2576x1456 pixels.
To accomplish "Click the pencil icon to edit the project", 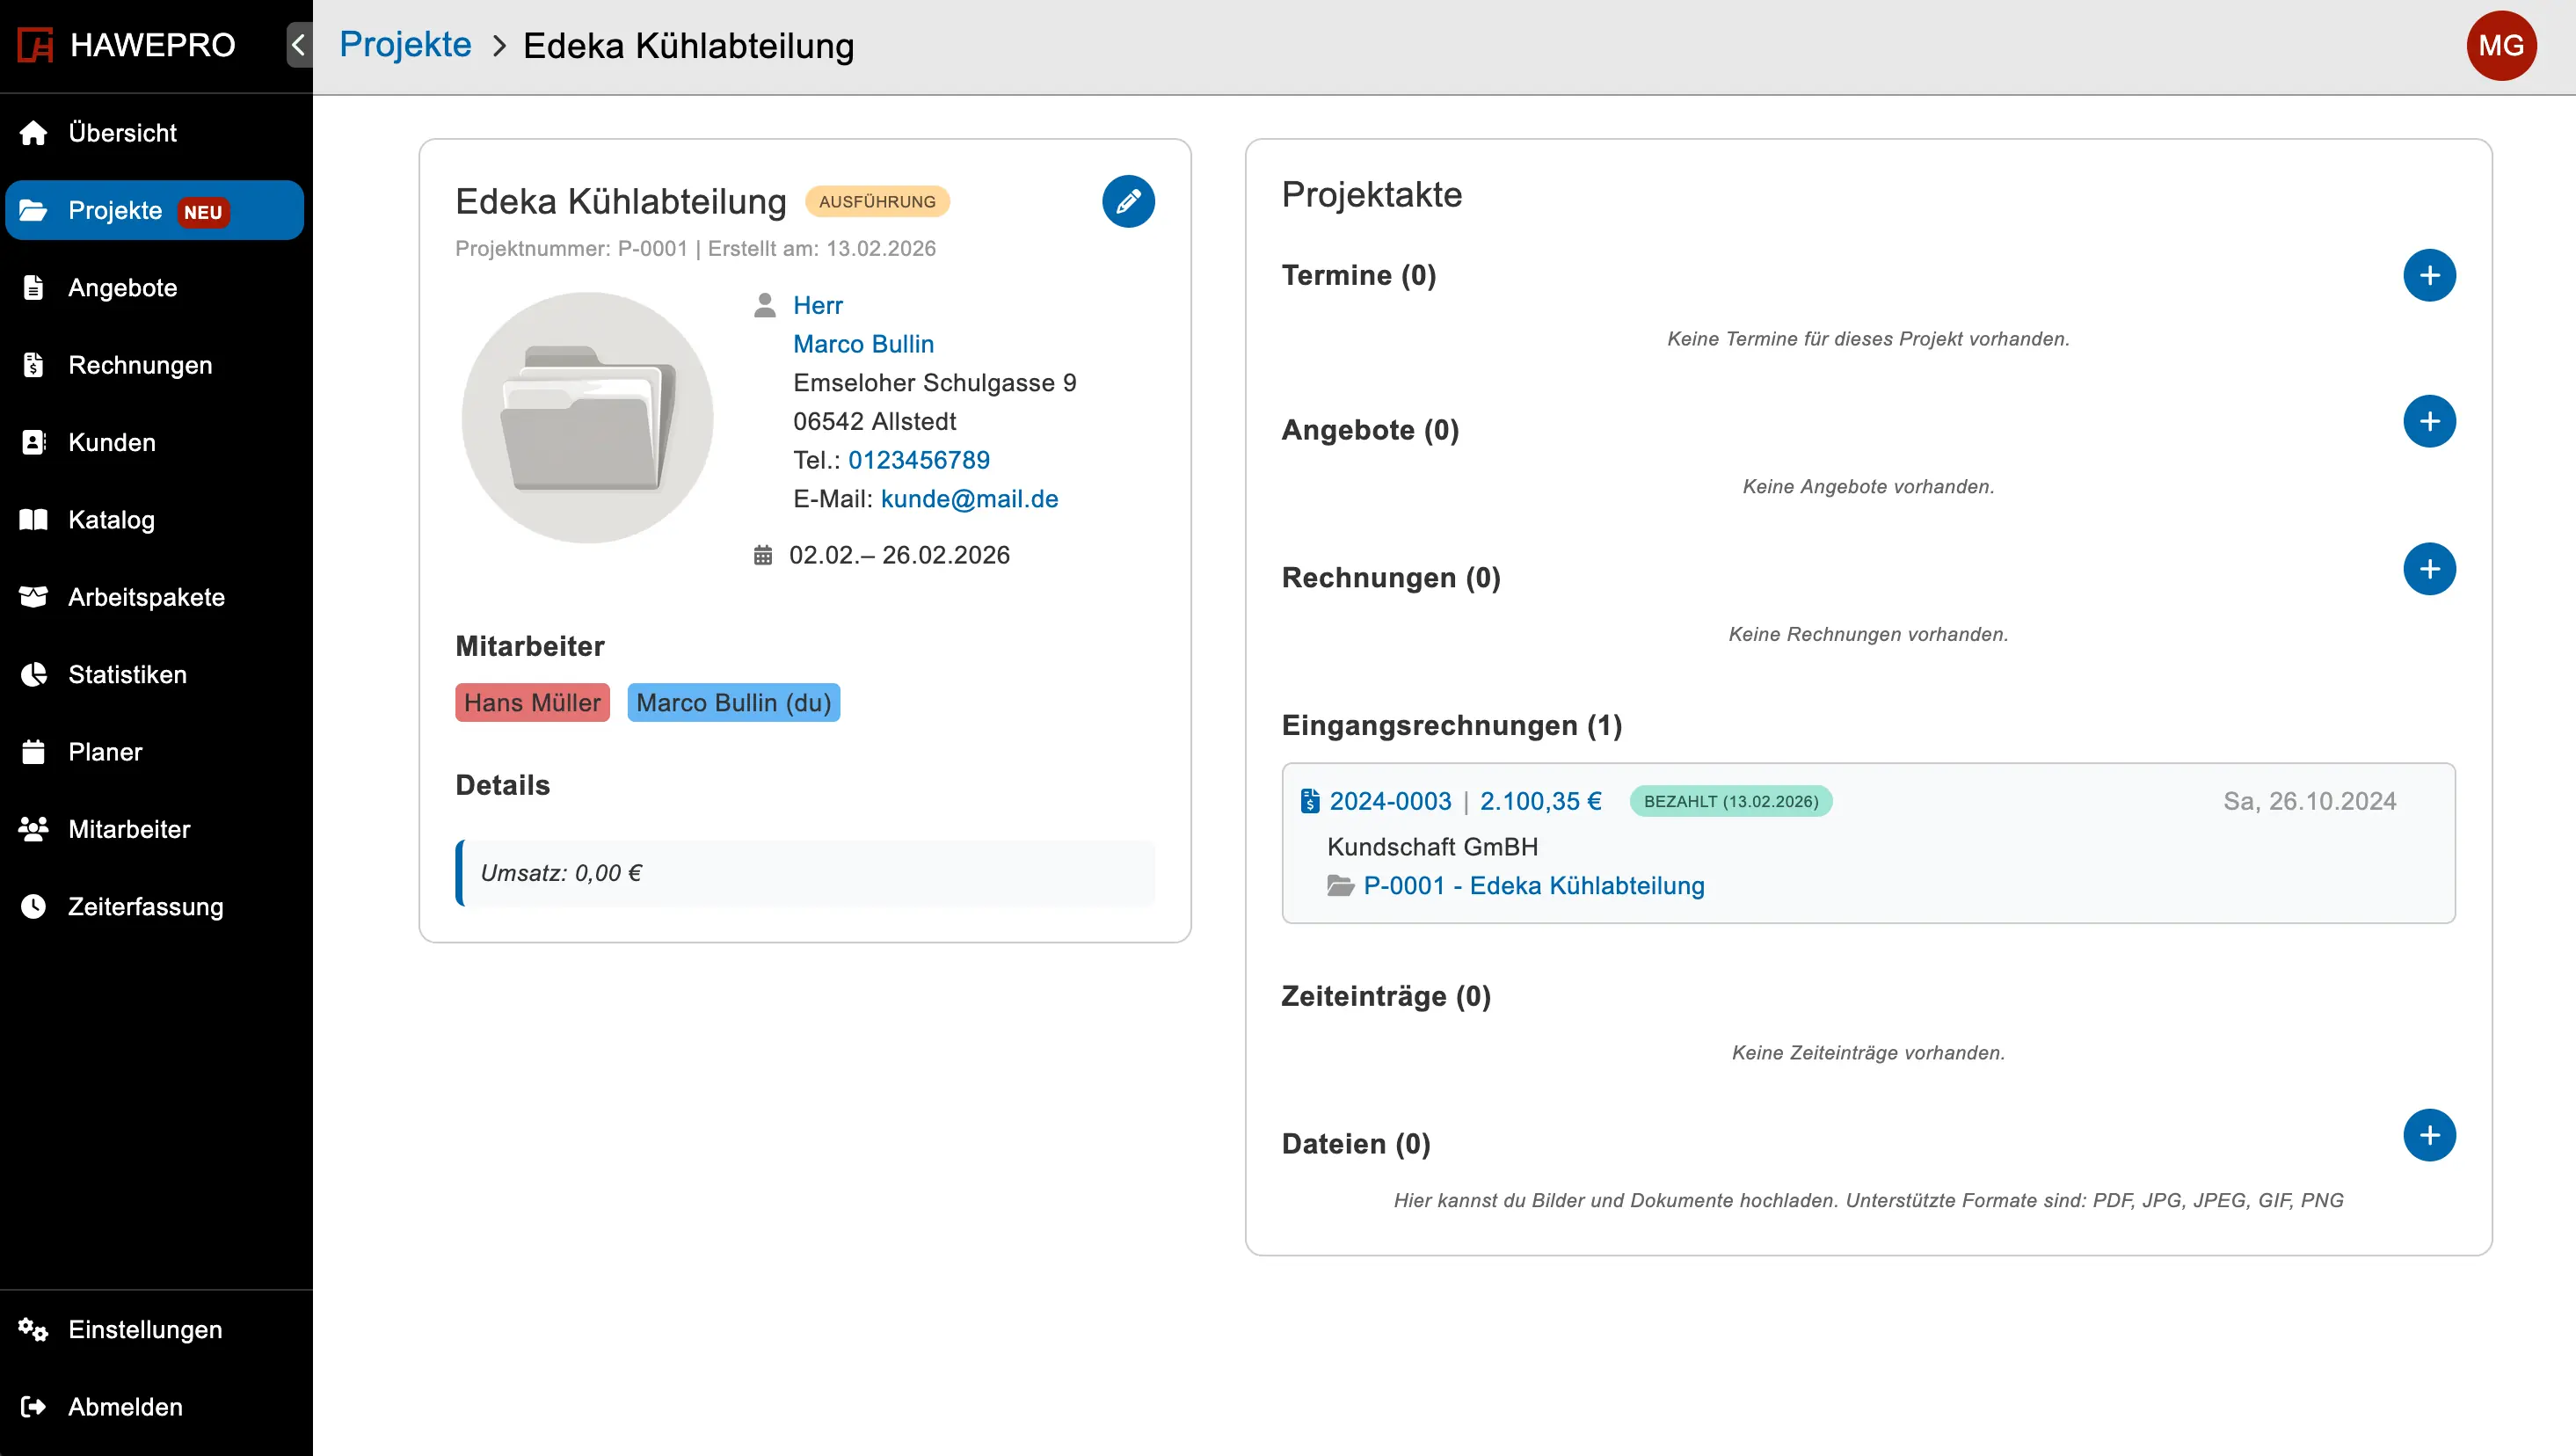I will click(1128, 201).
